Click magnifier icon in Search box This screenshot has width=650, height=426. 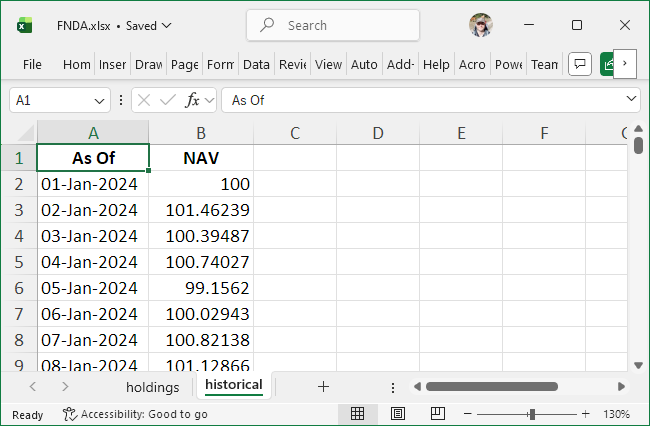(x=267, y=25)
